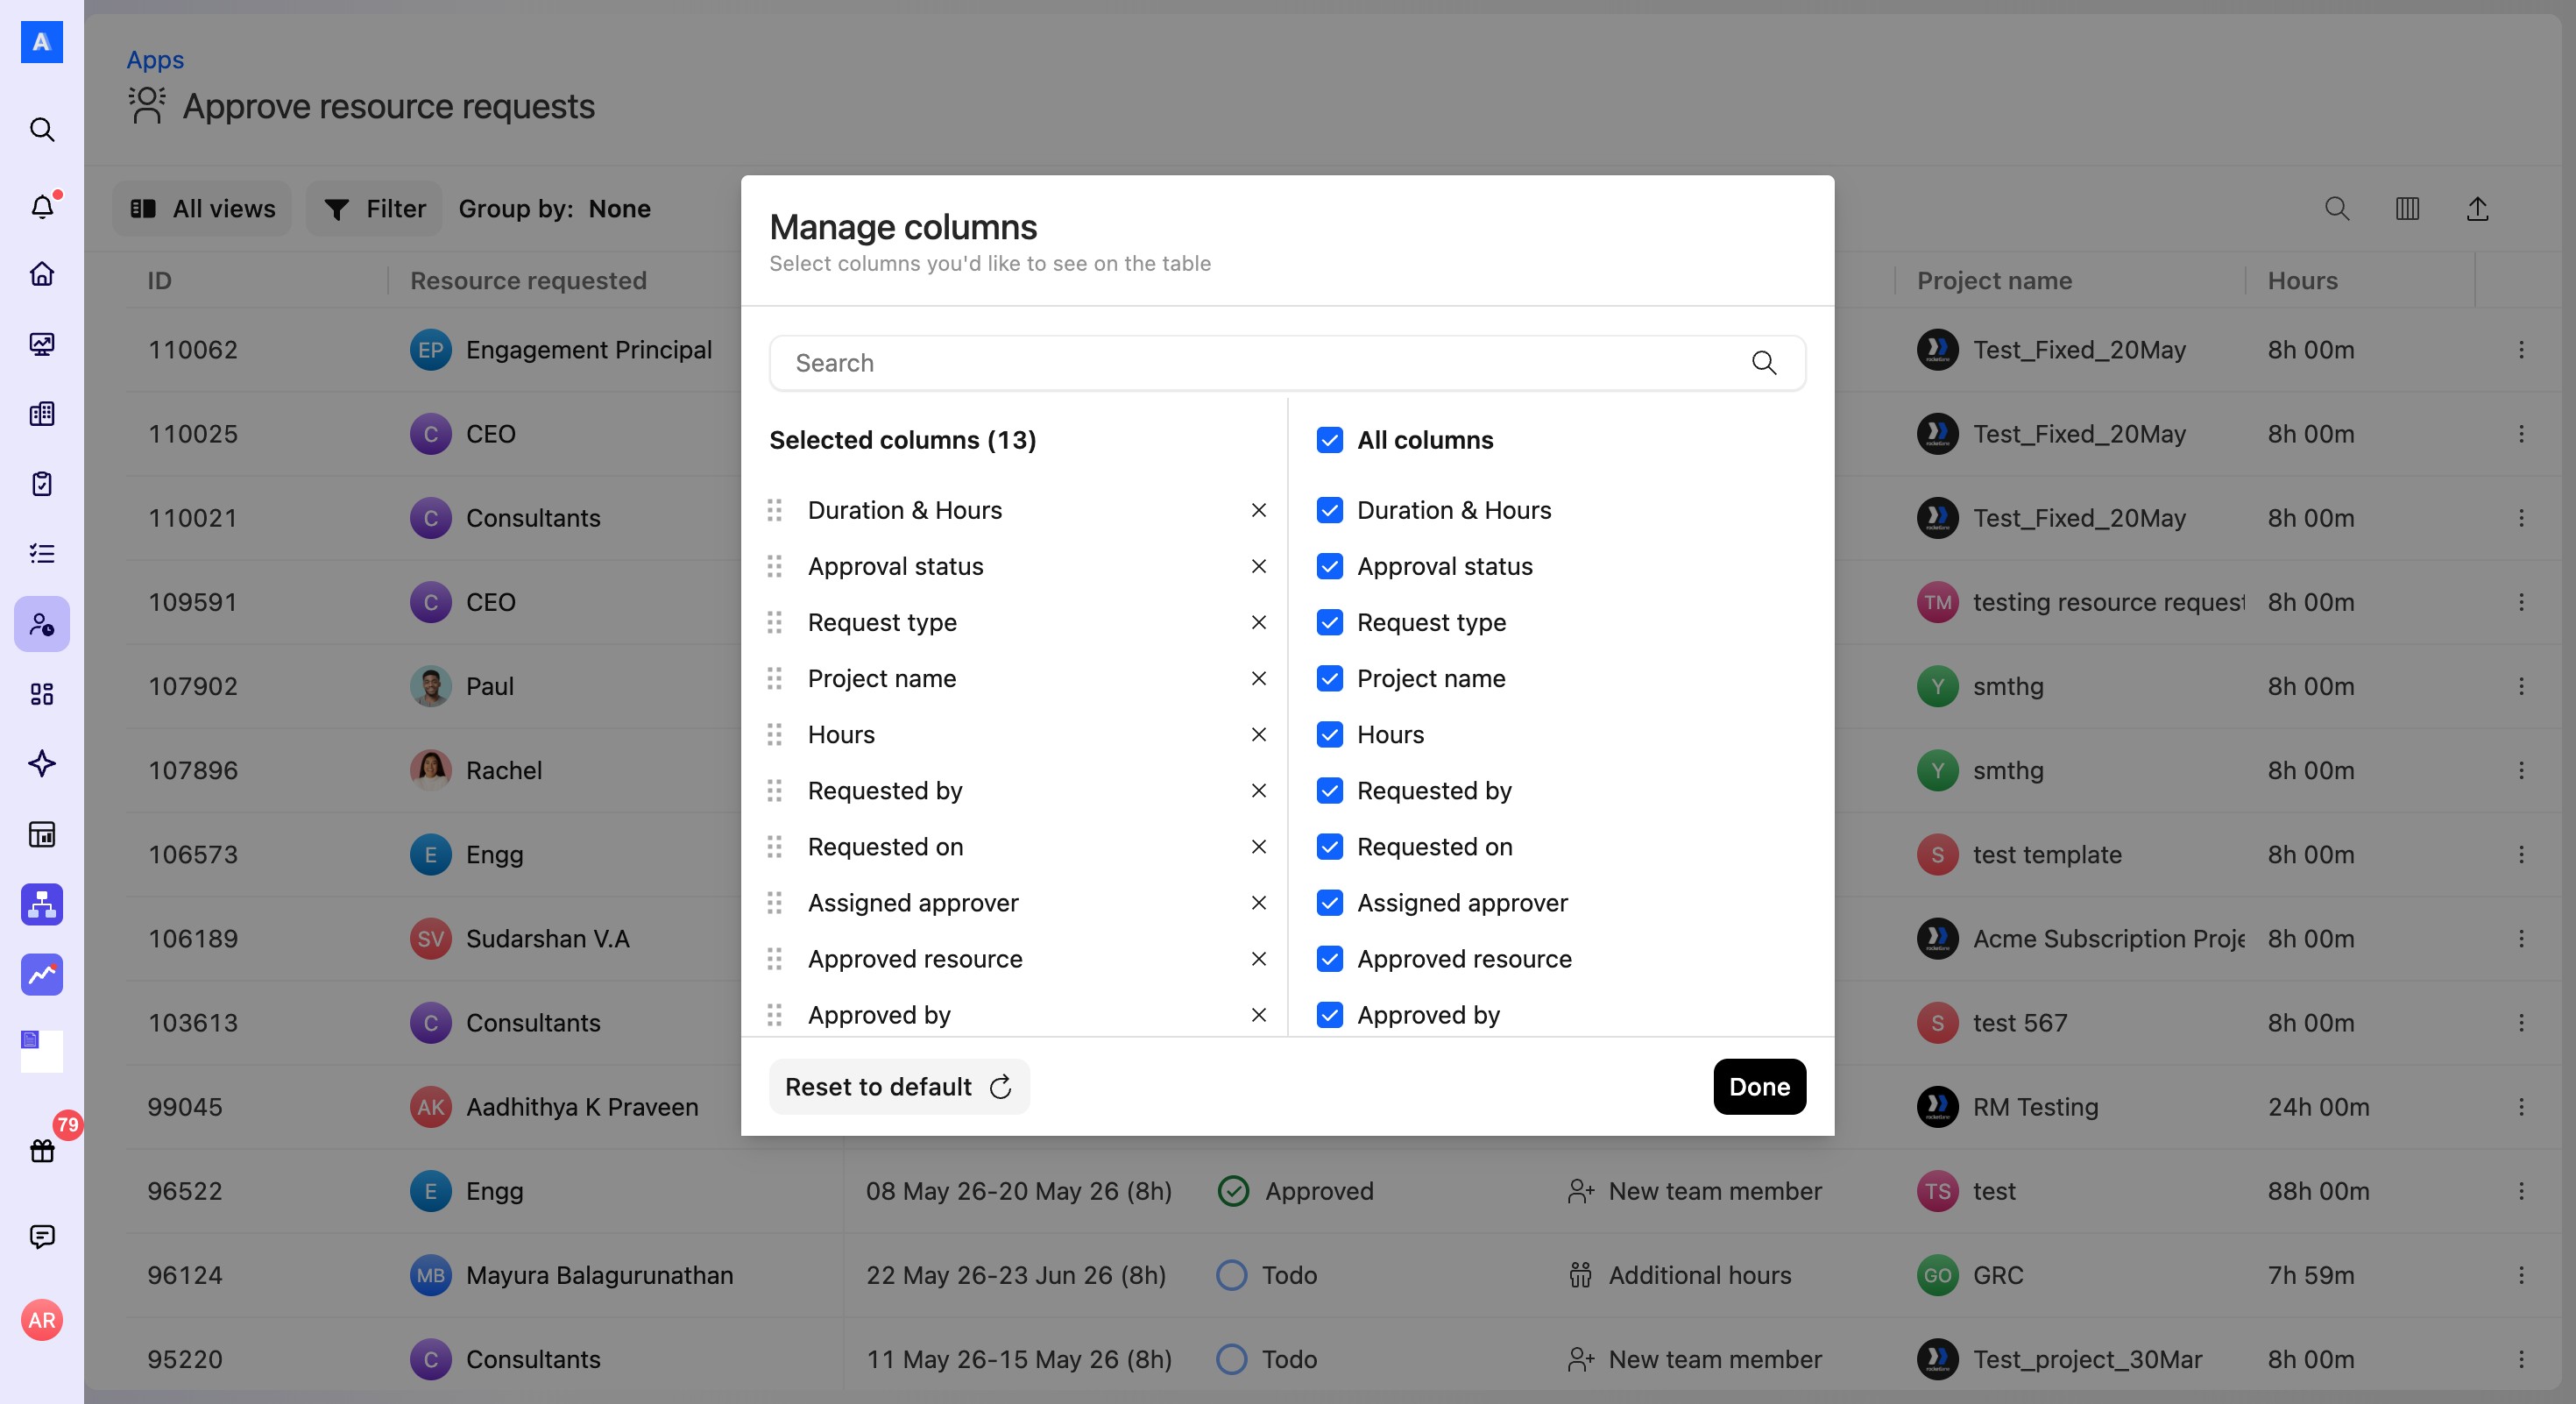Remove Request type from selected columns
This screenshot has width=2576, height=1404.
pos(1259,622)
